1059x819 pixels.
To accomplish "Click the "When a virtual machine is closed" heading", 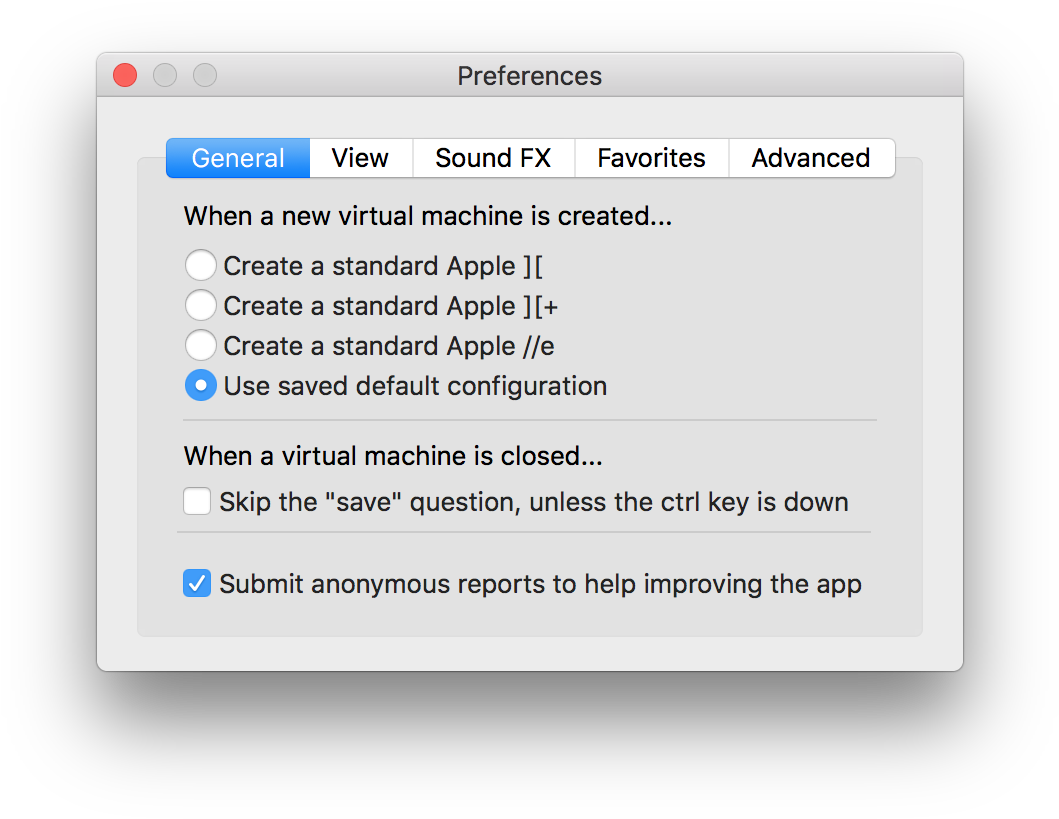I will pos(393,456).
